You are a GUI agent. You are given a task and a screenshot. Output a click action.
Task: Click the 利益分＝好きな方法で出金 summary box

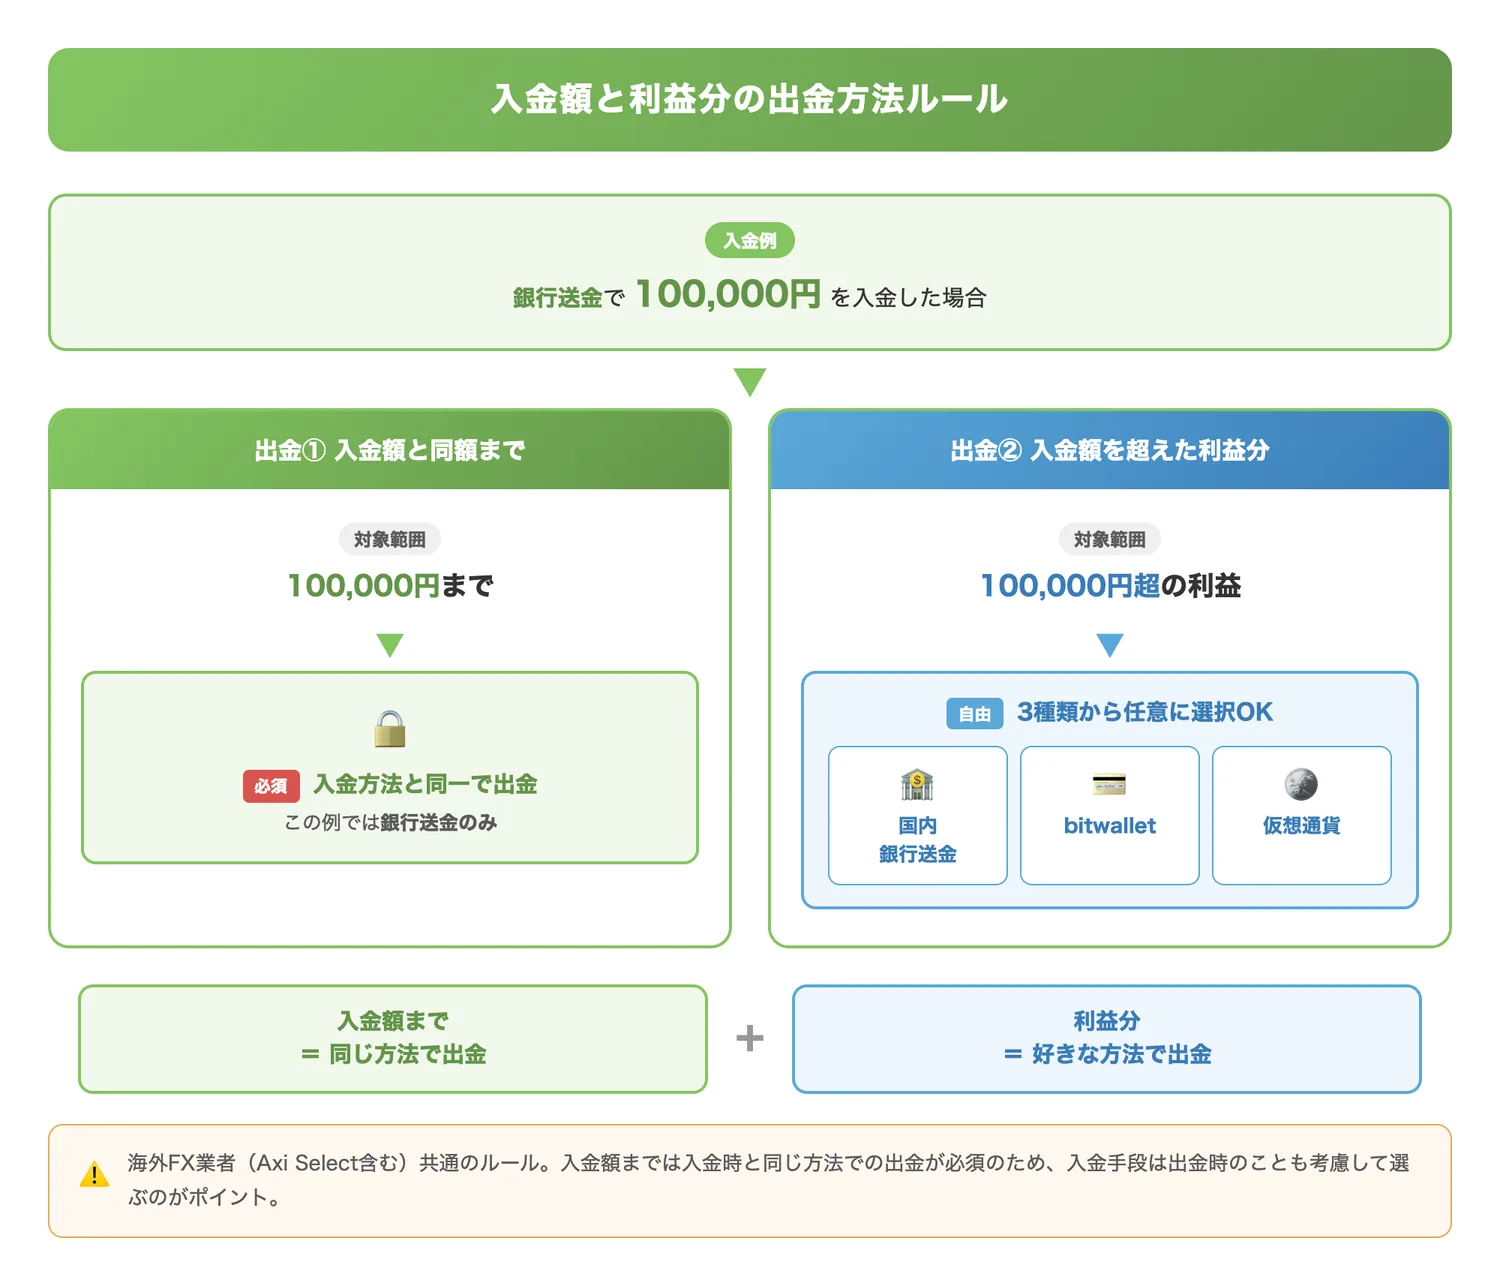pyautogui.click(x=1107, y=1039)
